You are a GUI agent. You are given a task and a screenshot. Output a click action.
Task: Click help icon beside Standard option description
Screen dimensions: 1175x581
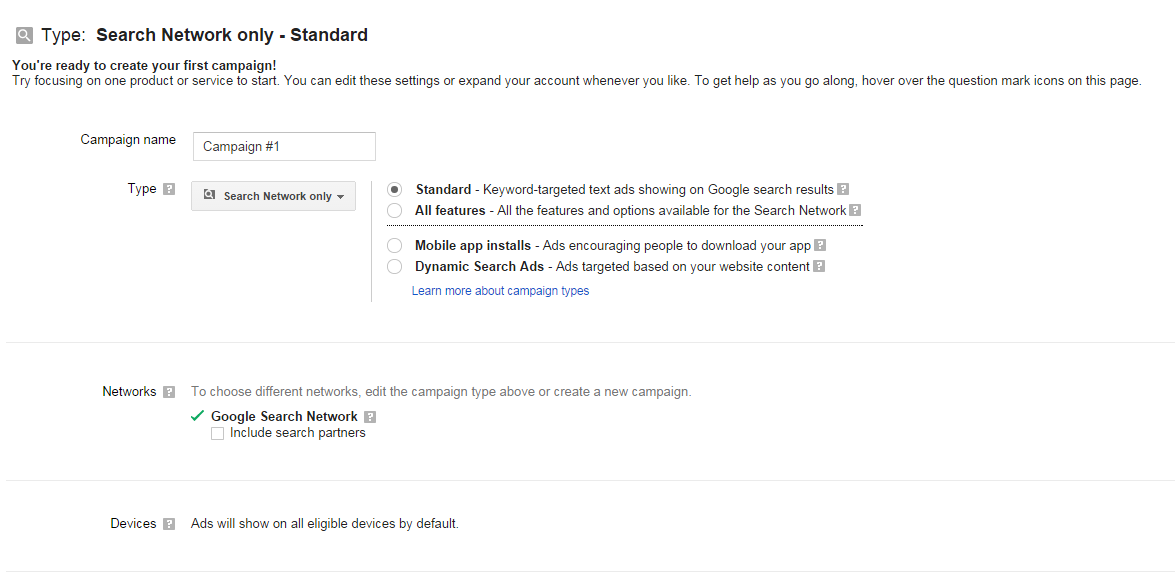[843, 190]
